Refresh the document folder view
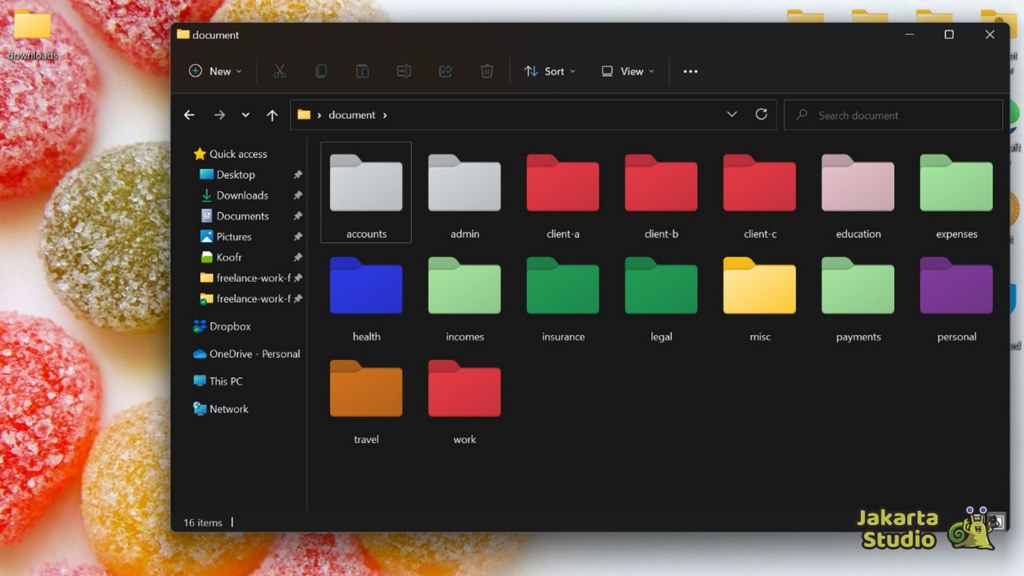The width and height of the screenshot is (1024, 576). tap(761, 115)
